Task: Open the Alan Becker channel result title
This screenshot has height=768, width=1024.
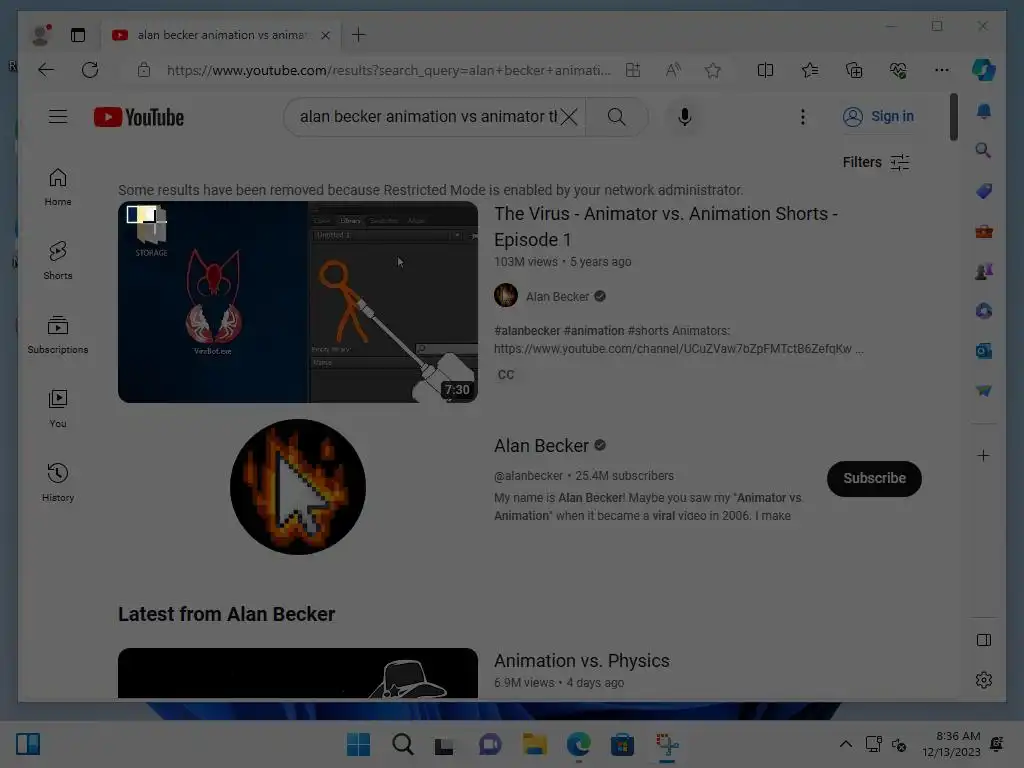Action: 541,445
